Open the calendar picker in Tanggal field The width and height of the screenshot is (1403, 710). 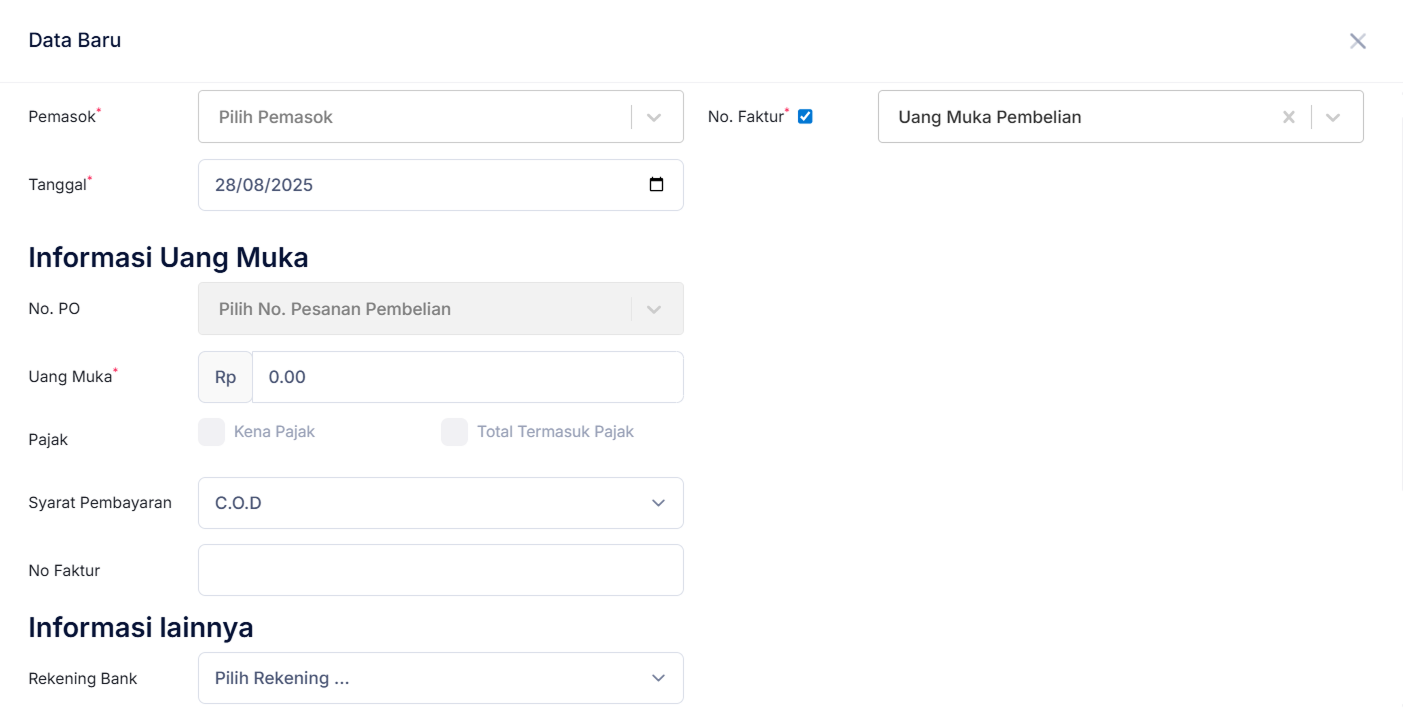(x=656, y=185)
